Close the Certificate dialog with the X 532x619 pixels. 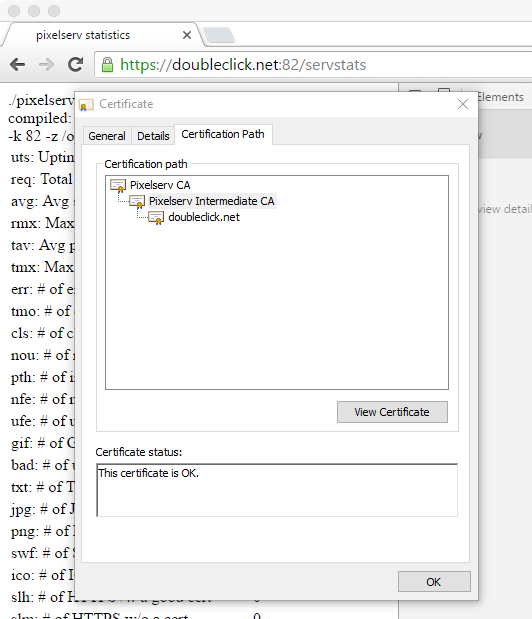tap(463, 104)
